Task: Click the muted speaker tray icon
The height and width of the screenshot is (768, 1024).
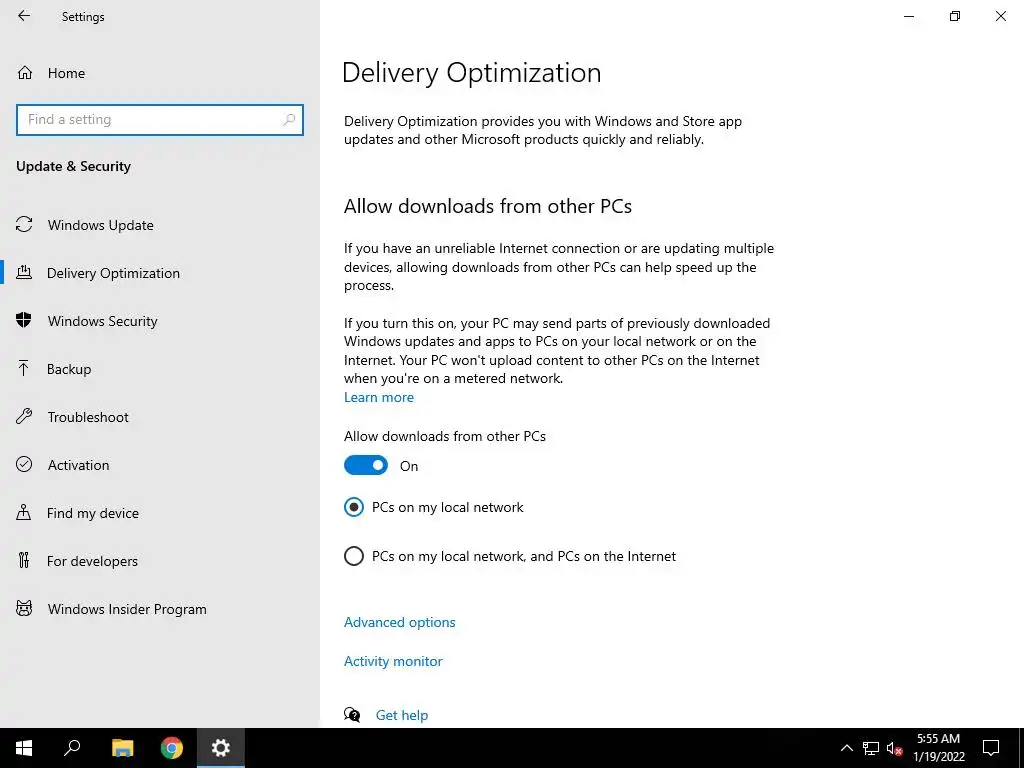Action: point(895,748)
